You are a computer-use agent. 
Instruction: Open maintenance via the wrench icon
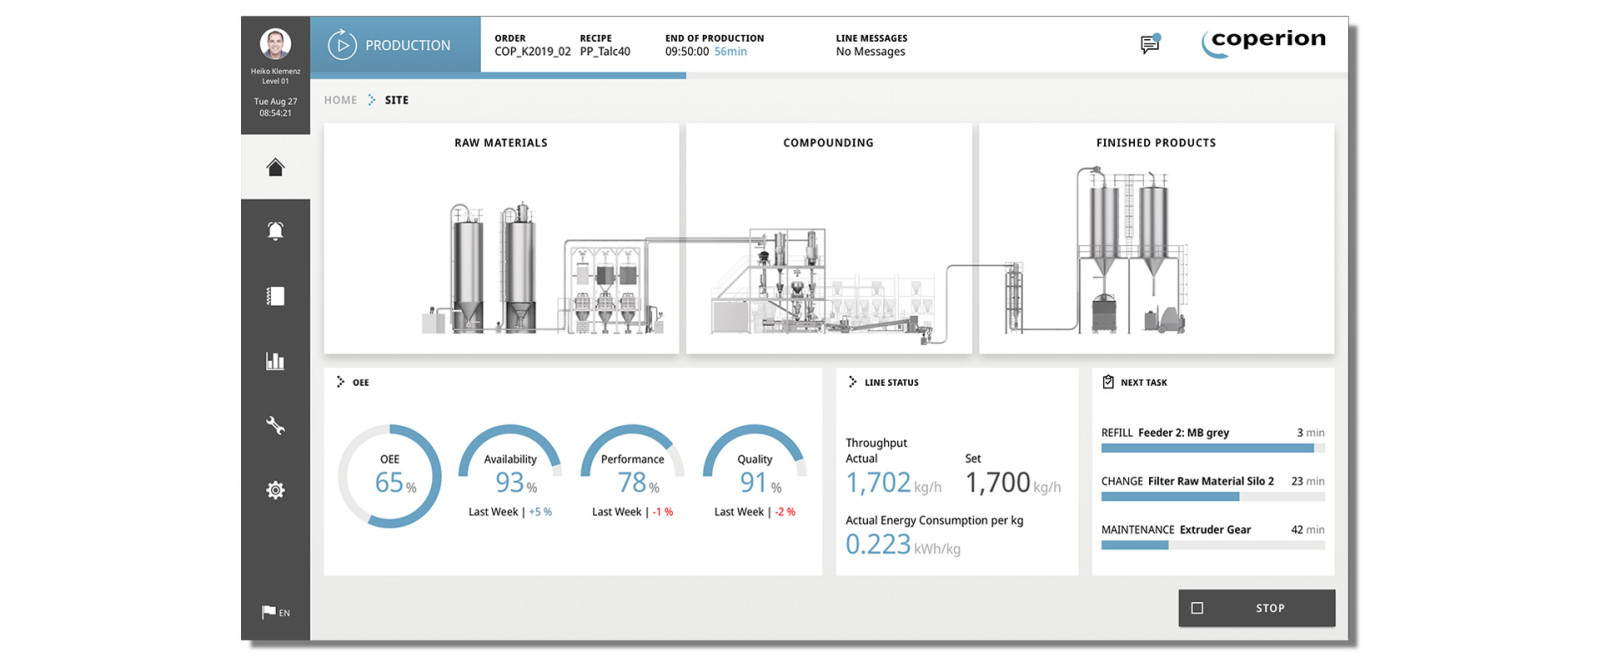[275, 426]
